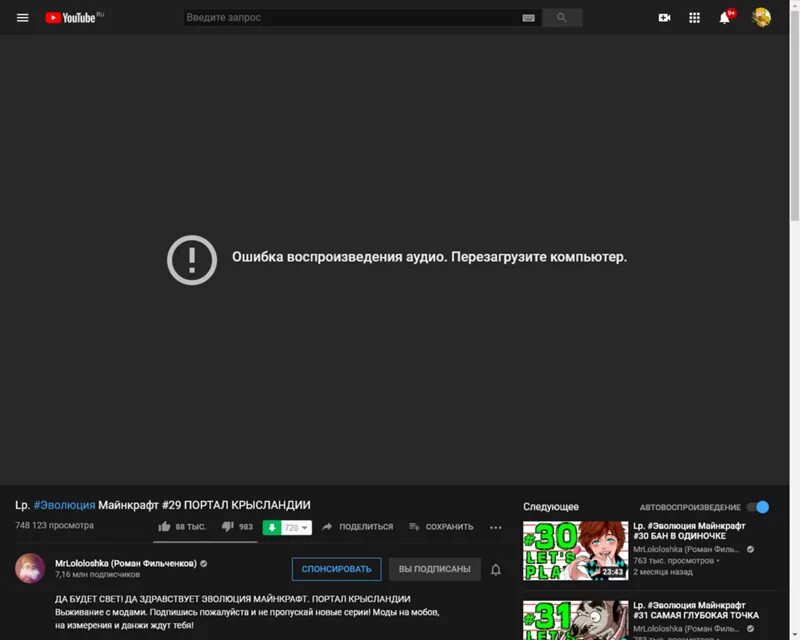Screen dimensions: 800x640
Task: Click the '748 123 просмотра' view count
Action: pyautogui.click(x=55, y=525)
